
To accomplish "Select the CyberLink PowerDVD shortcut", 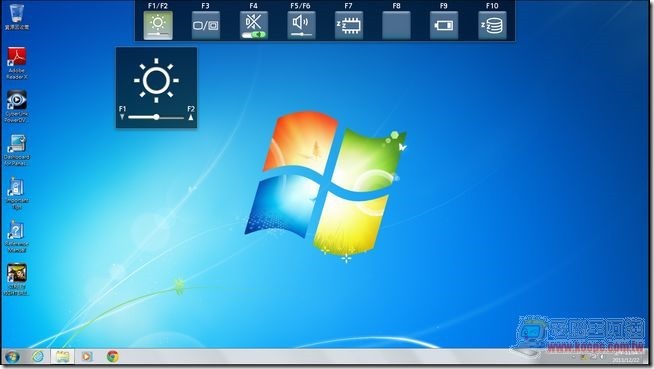I will pyautogui.click(x=16, y=106).
